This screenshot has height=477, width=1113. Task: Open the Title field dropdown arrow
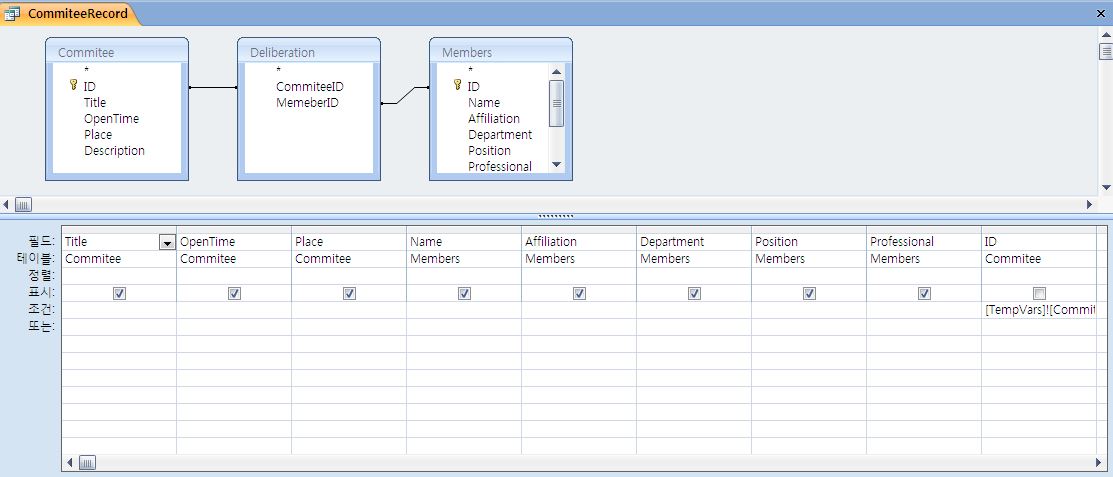pyautogui.click(x=168, y=243)
